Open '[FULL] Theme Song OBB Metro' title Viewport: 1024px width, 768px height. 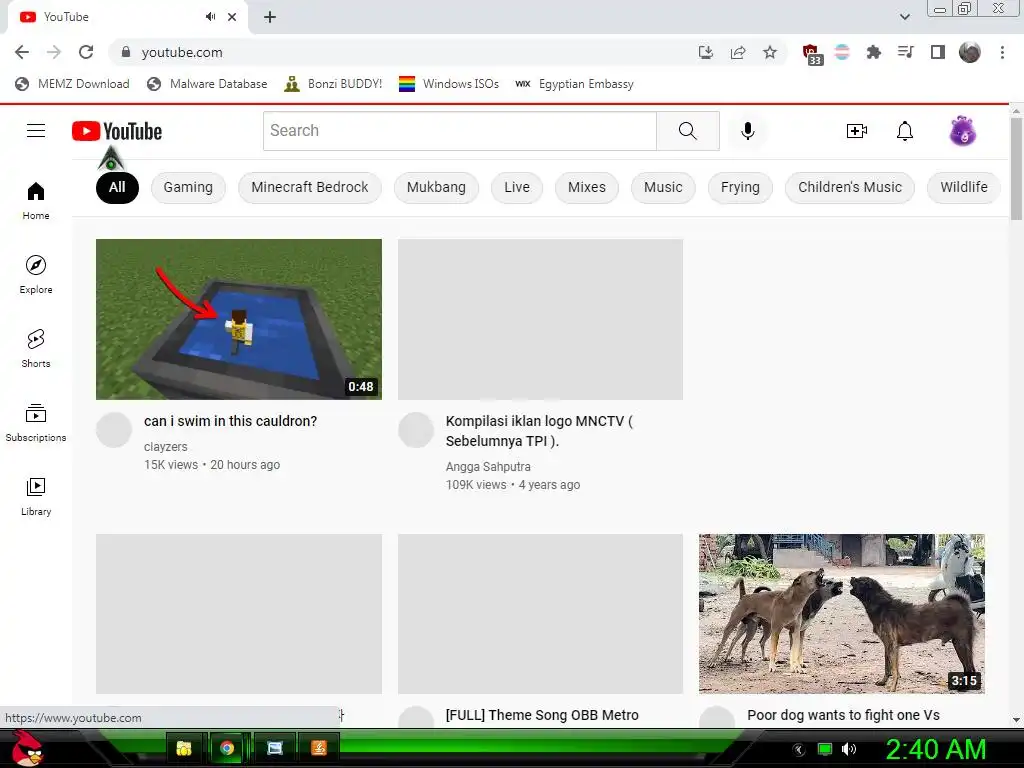tap(542, 715)
